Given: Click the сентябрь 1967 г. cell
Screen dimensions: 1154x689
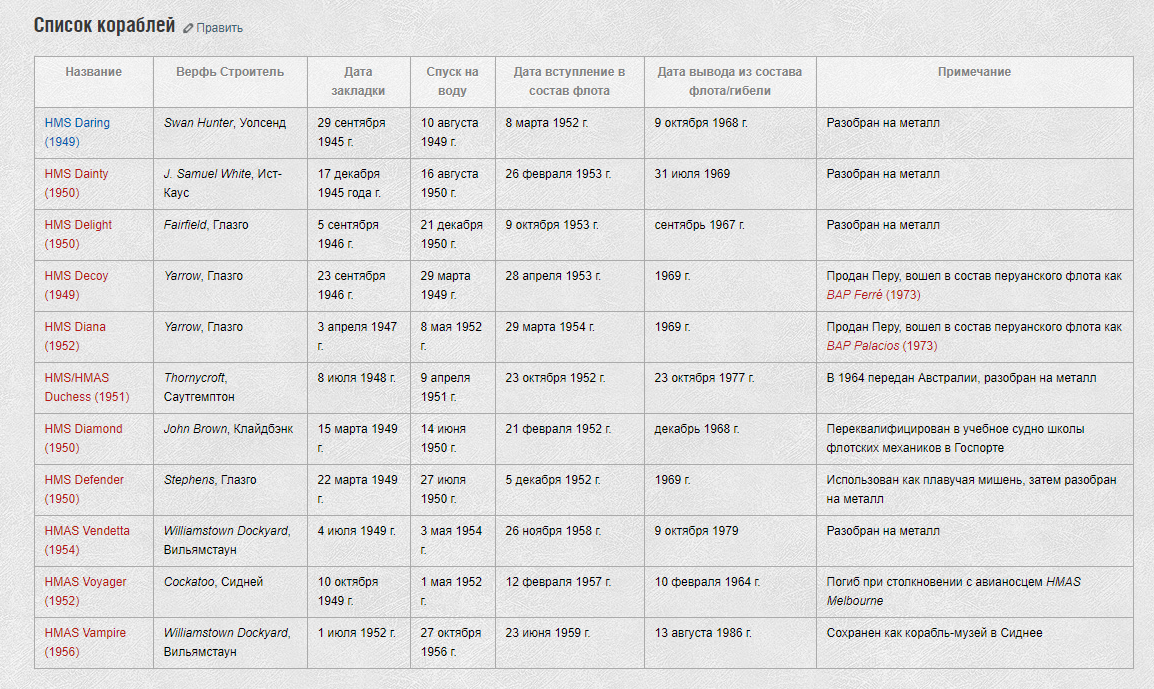Looking at the screenshot, I should tap(730, 234).
